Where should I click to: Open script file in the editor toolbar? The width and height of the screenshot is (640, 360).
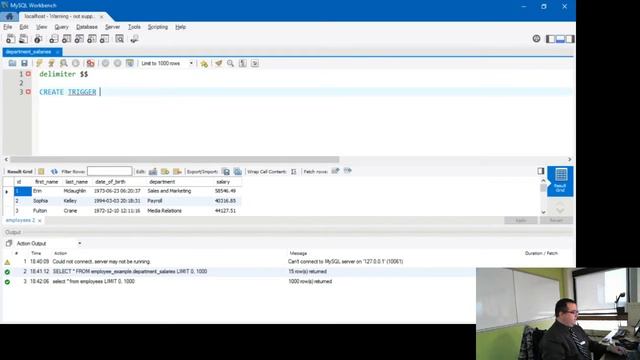12,63
